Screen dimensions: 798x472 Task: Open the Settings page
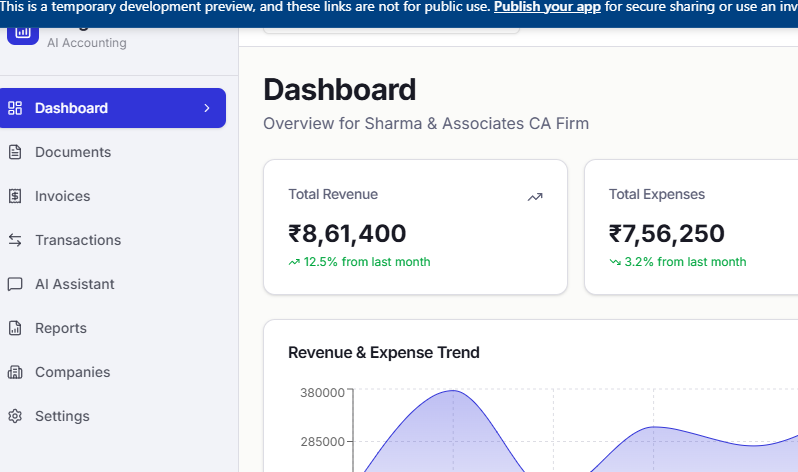click(113, 416)
